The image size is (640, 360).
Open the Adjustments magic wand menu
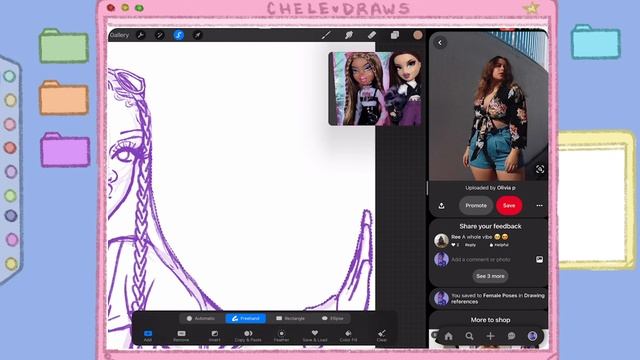tap(159, 35)
